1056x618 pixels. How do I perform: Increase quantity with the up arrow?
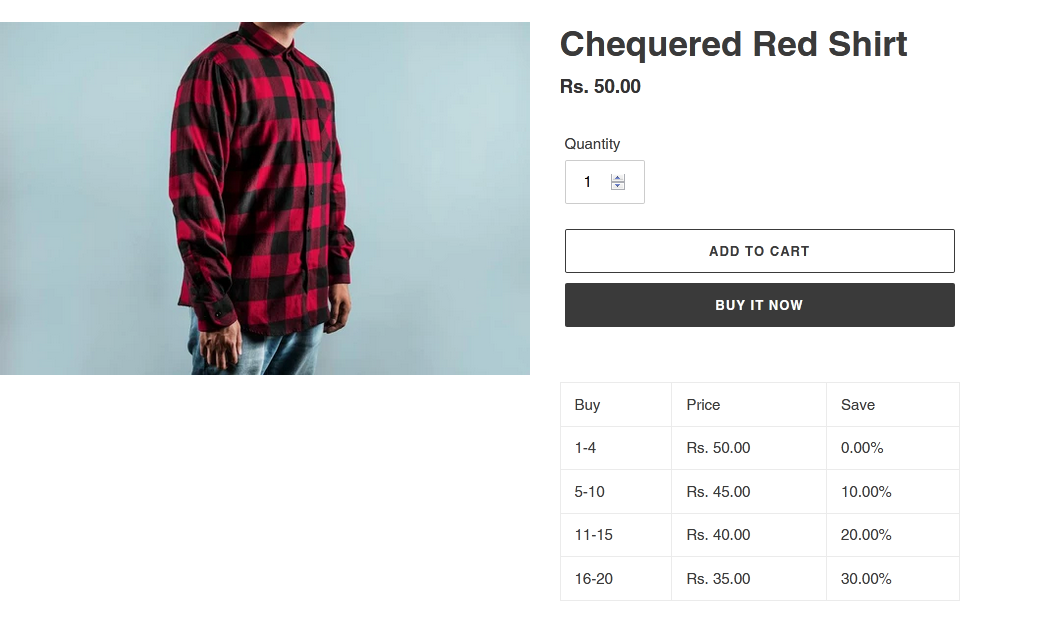pyautogui.click(x=618, y=178)
